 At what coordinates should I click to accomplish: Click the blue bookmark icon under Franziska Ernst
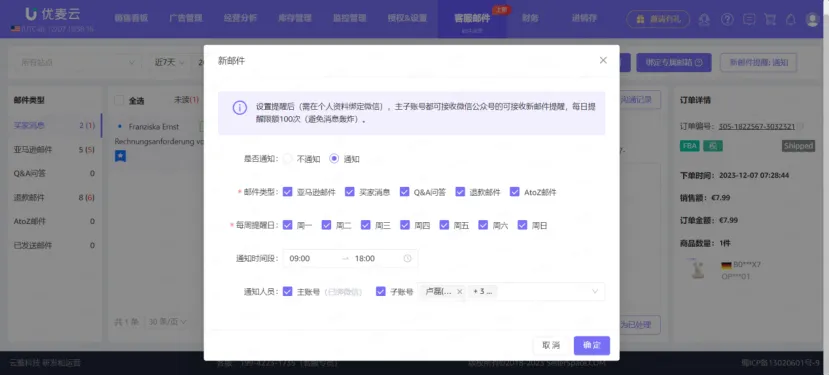point(120,156)
